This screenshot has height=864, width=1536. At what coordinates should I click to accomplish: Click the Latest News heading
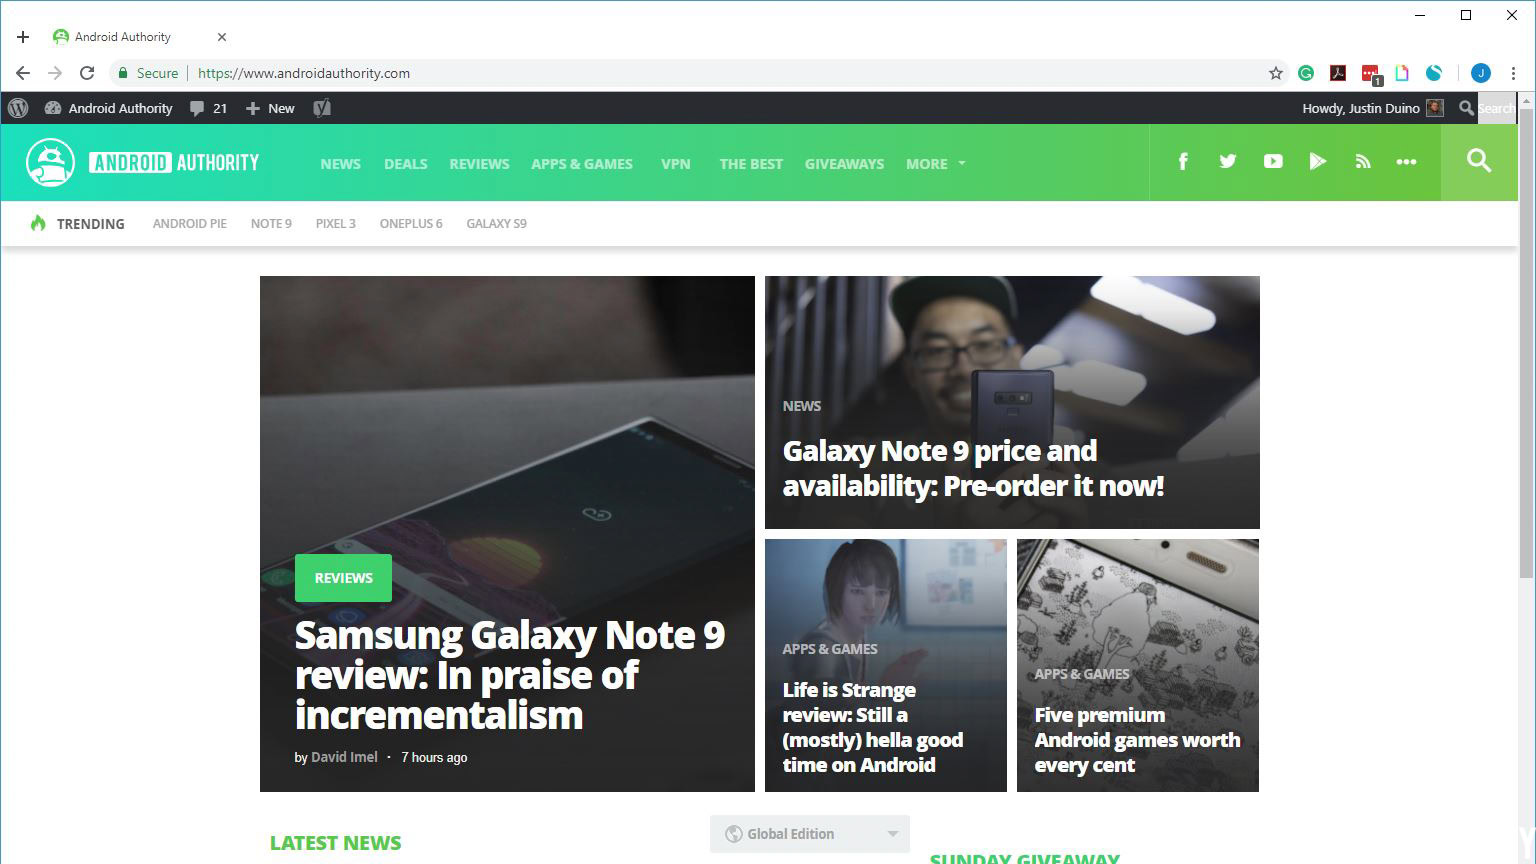[336, 843]
